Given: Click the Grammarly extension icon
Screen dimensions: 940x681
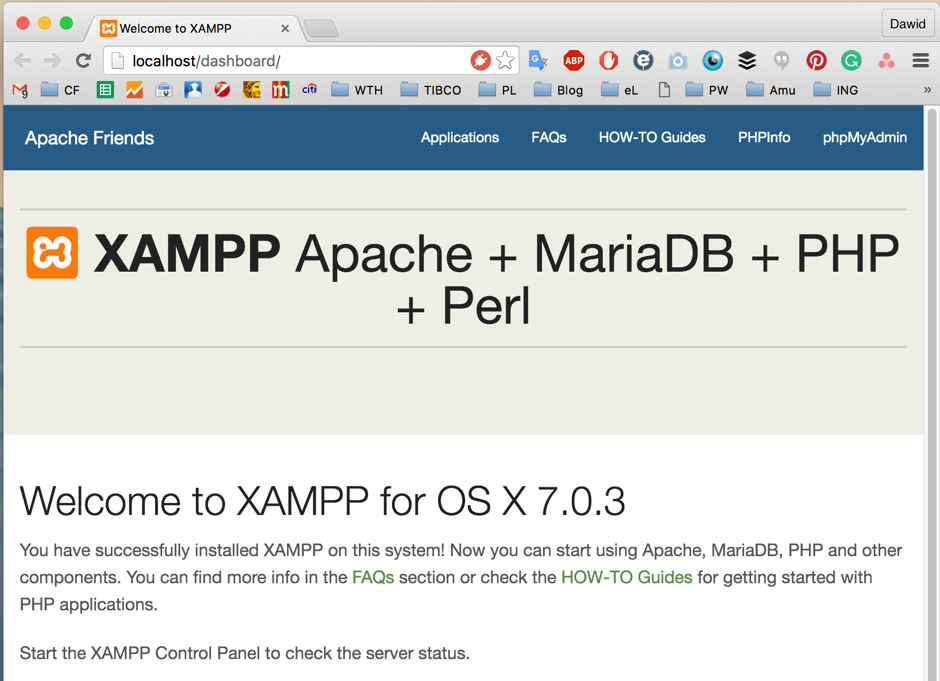Looking at the screenshot, I should point(851,61).
